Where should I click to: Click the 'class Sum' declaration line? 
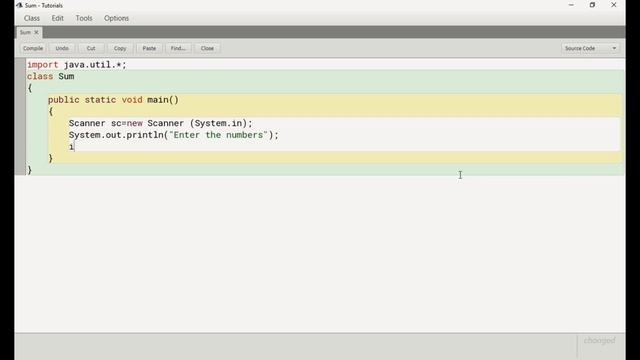[51, 76]
